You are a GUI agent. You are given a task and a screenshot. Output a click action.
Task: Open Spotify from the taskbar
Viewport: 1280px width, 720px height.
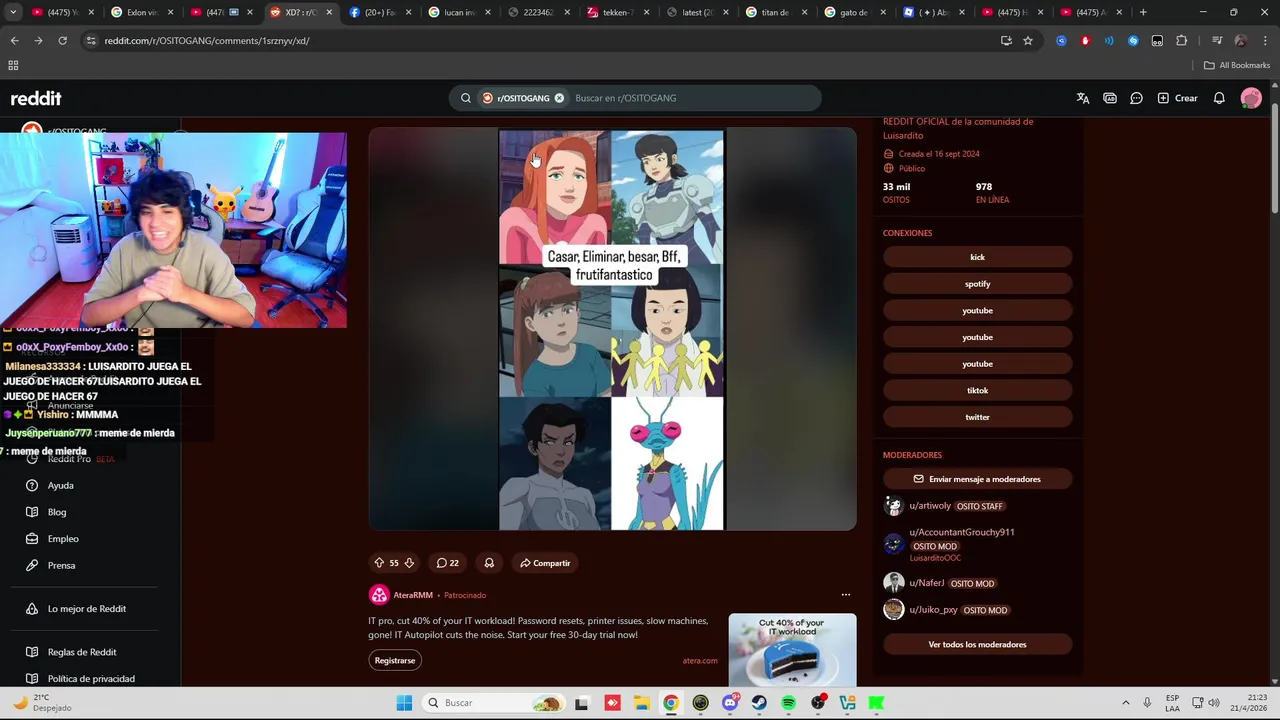[x=789, y=703]
